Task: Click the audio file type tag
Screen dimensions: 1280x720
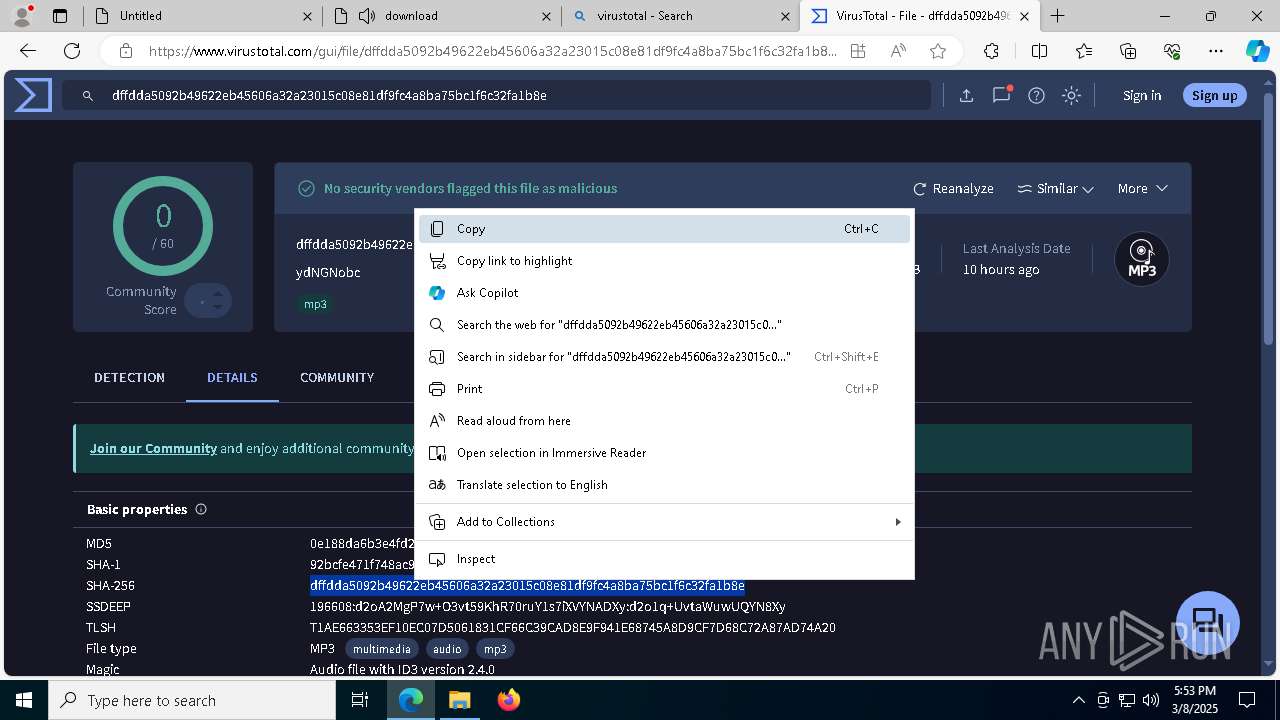Action: click(x=447, y=649)
